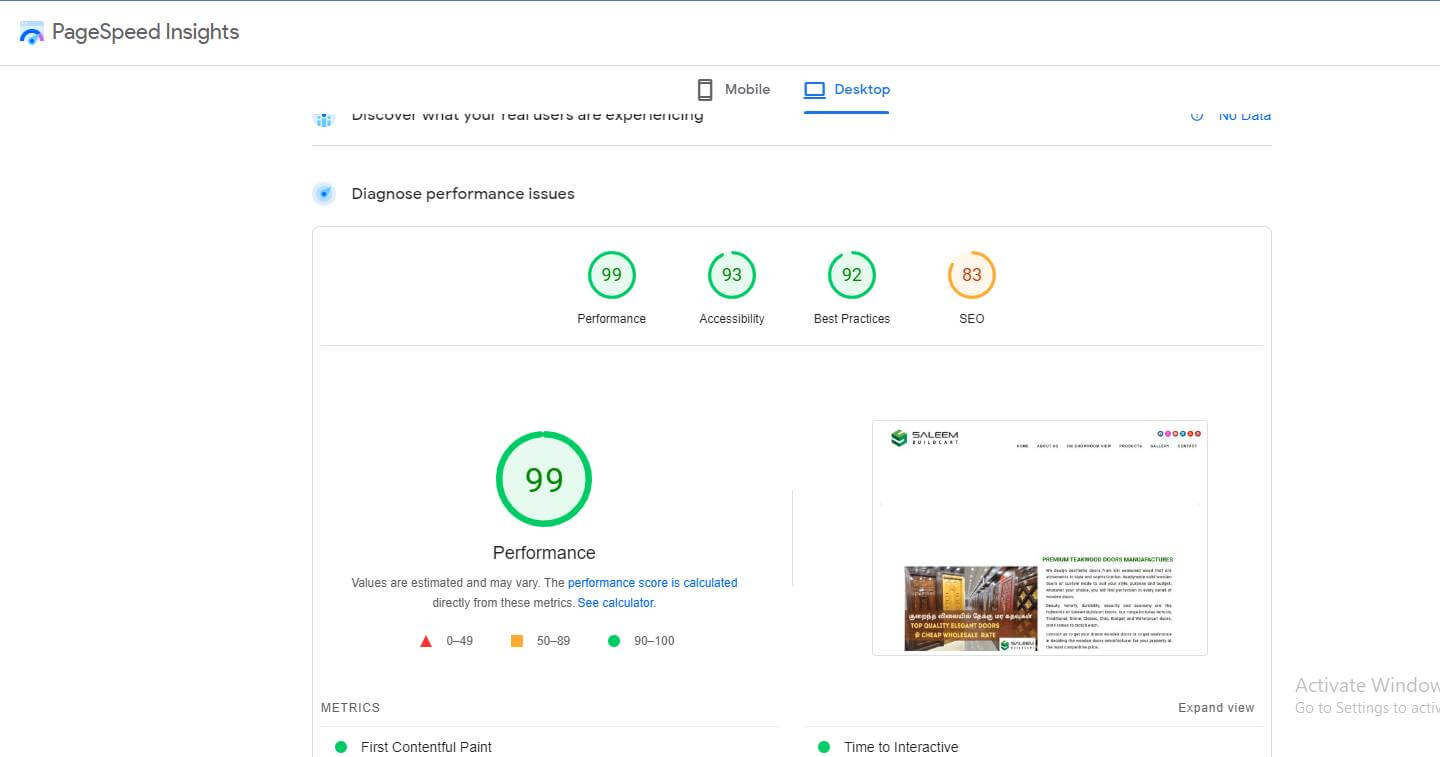Switch to the Desktop tab
This screenshot has height=757, width=1440.
pyautogui.click(x=846, y=89)
